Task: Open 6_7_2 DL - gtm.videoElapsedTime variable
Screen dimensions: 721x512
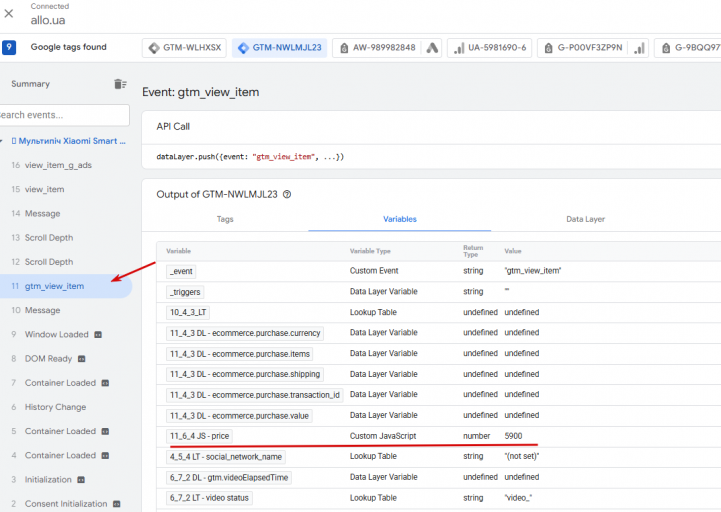Action: coord(229,477)
